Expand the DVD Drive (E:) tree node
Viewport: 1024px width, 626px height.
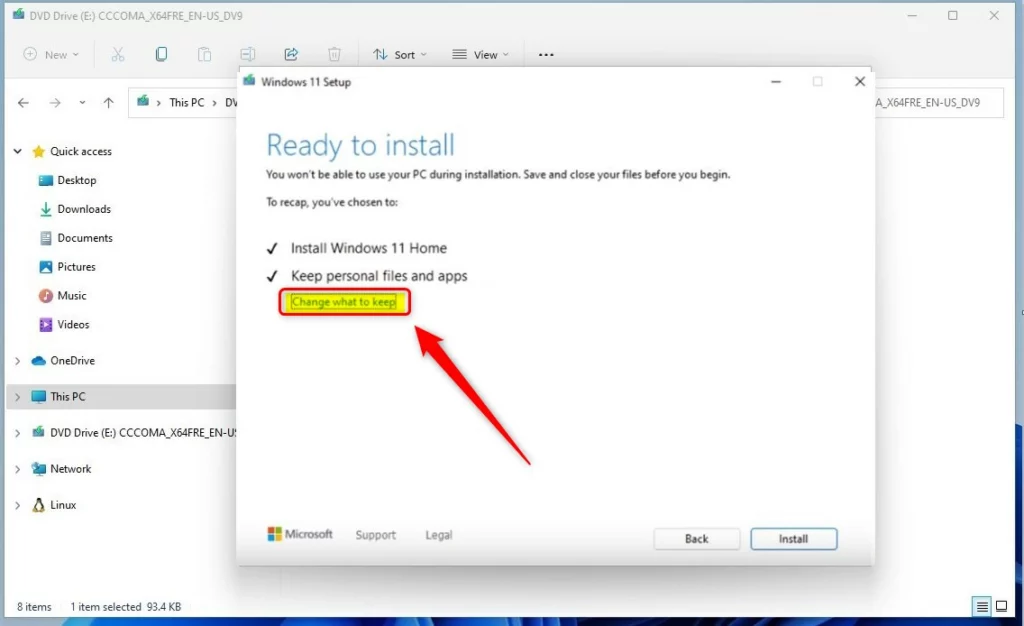pyautogui.click(x=18, y=432)
